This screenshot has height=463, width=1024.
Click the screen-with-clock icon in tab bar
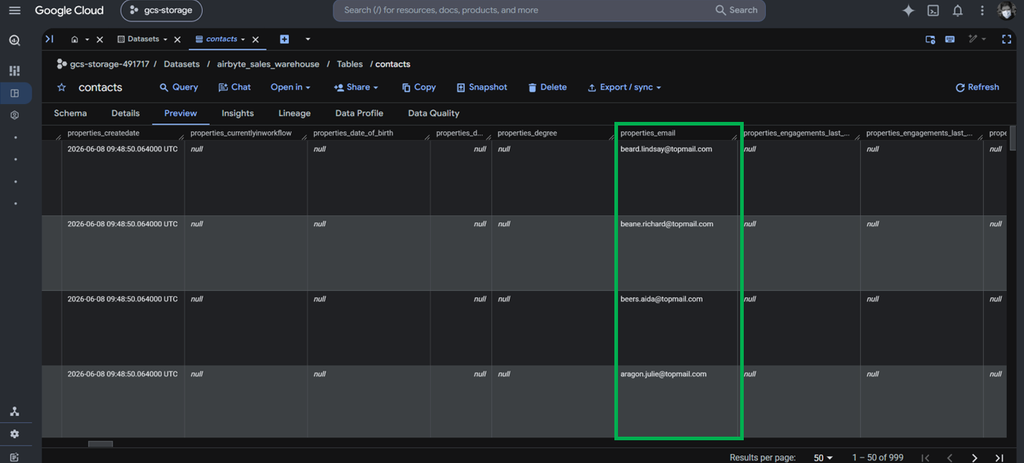coord(931,39)
